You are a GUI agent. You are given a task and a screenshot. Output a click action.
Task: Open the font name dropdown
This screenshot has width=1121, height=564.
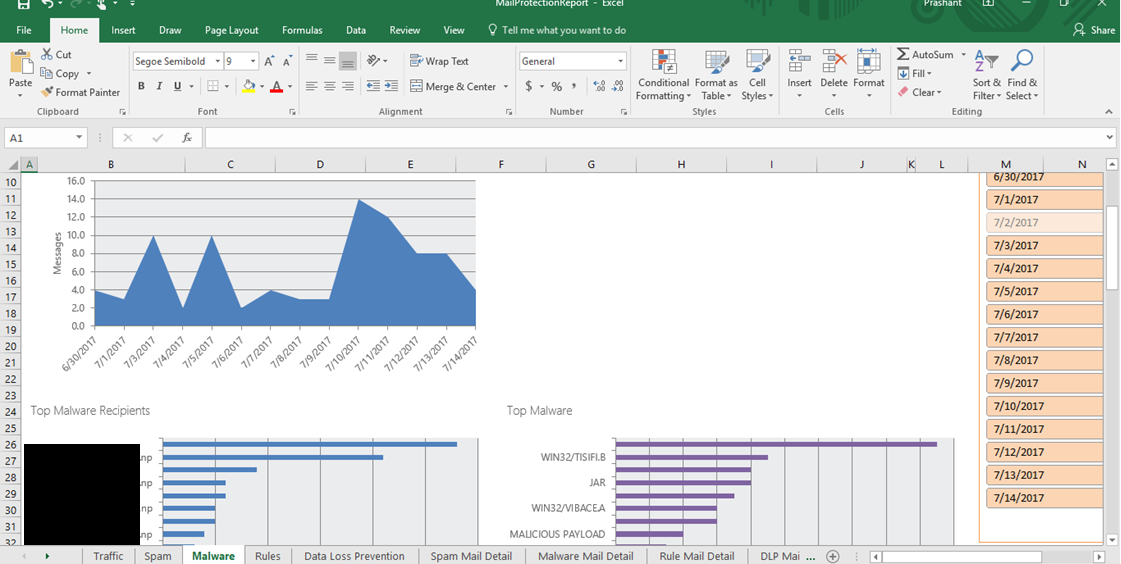pos(215,62)
